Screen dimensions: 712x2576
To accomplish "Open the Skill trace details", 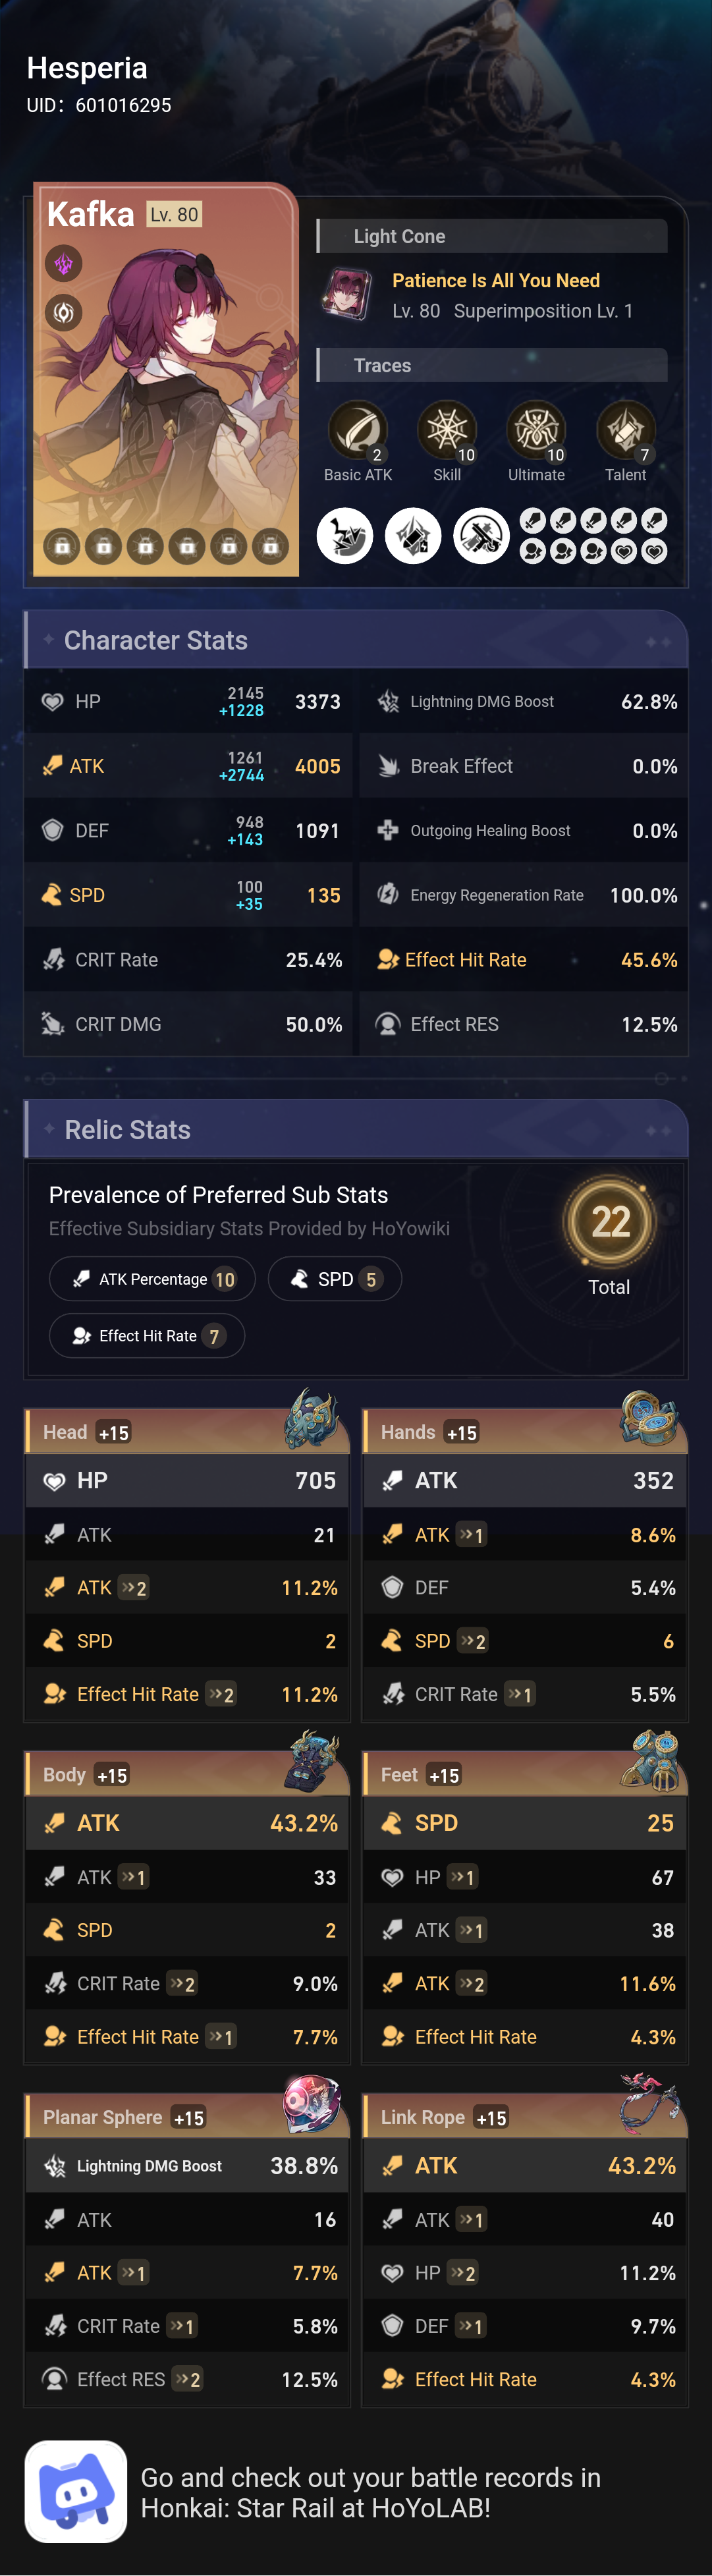I will pos(447,430).
